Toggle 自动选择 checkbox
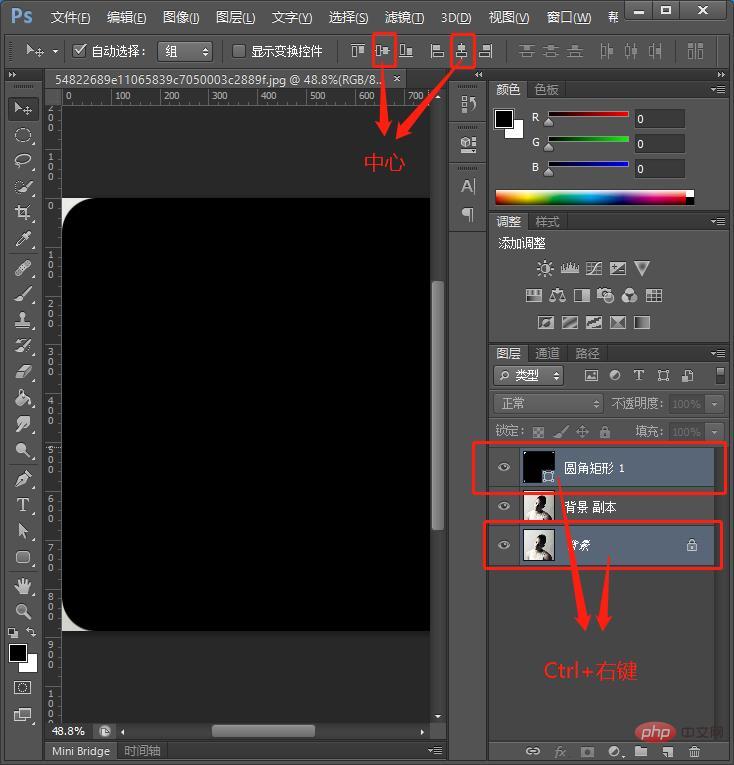The image size is (734, 765). tap(79, 50)
